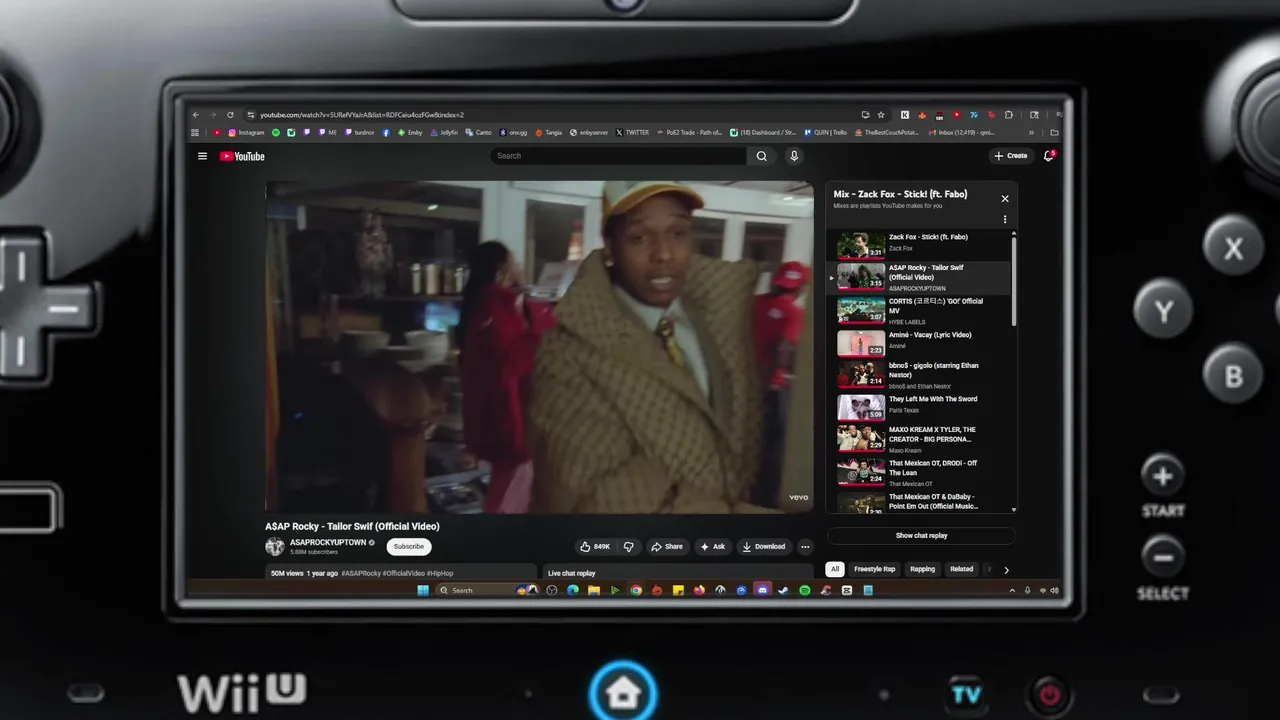Viewport: 1280px width, 720px height.
Task: Play That Mexican OT, DRODi - Off The Lean
Action: click(x=920, y=471)
